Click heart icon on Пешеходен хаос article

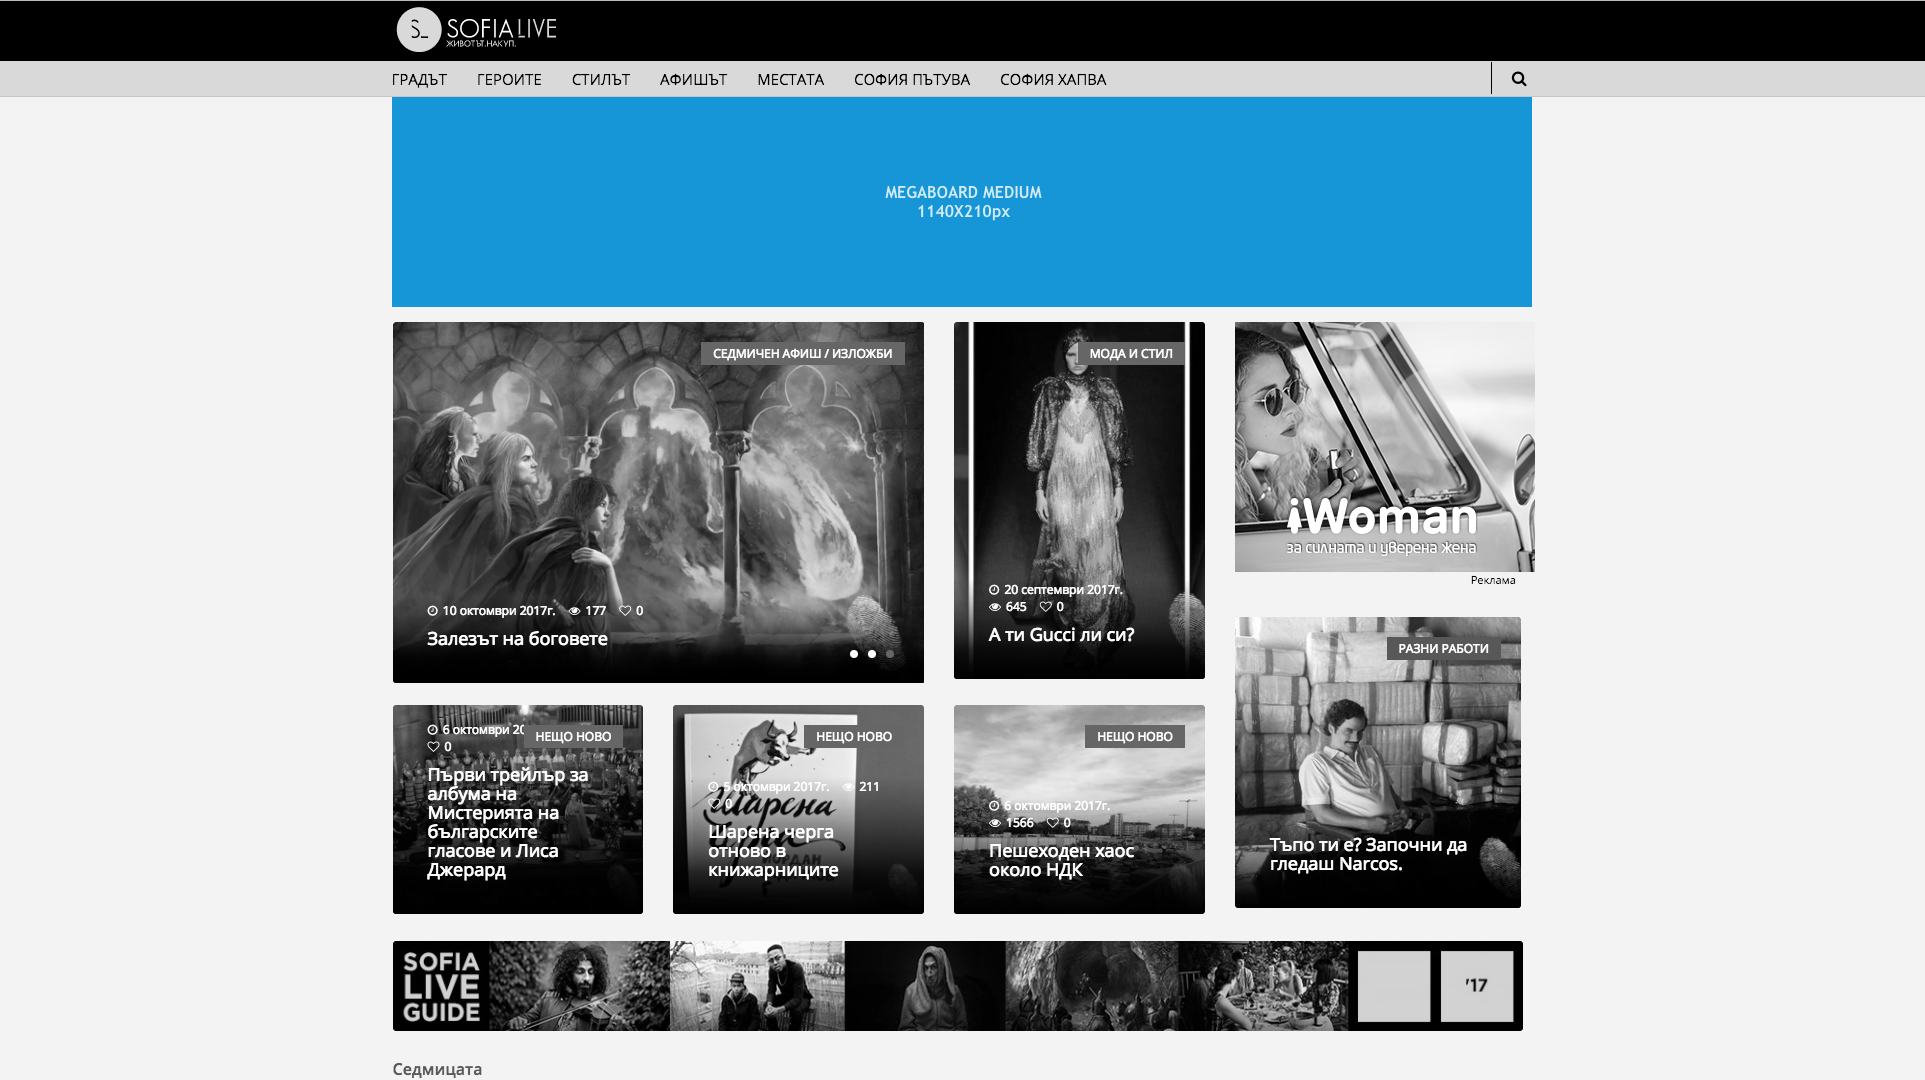click(1052, 823)
